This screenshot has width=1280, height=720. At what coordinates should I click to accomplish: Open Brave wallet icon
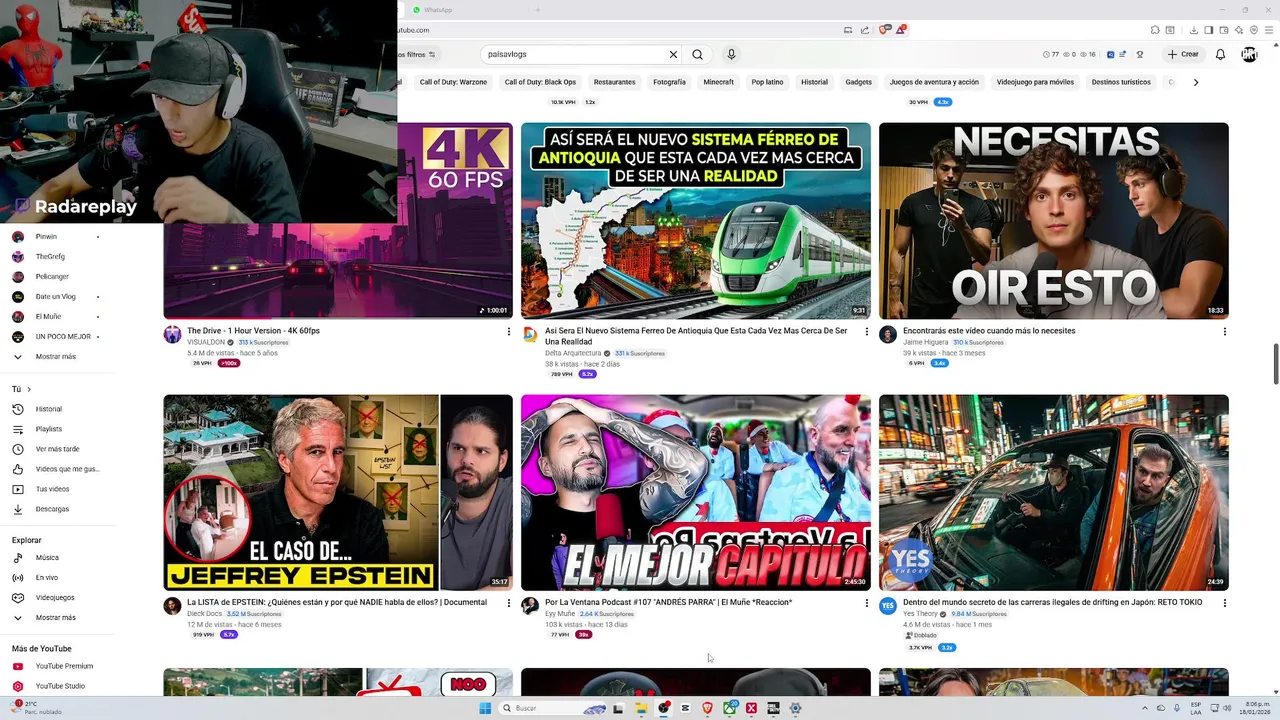tap(1223, 30)
